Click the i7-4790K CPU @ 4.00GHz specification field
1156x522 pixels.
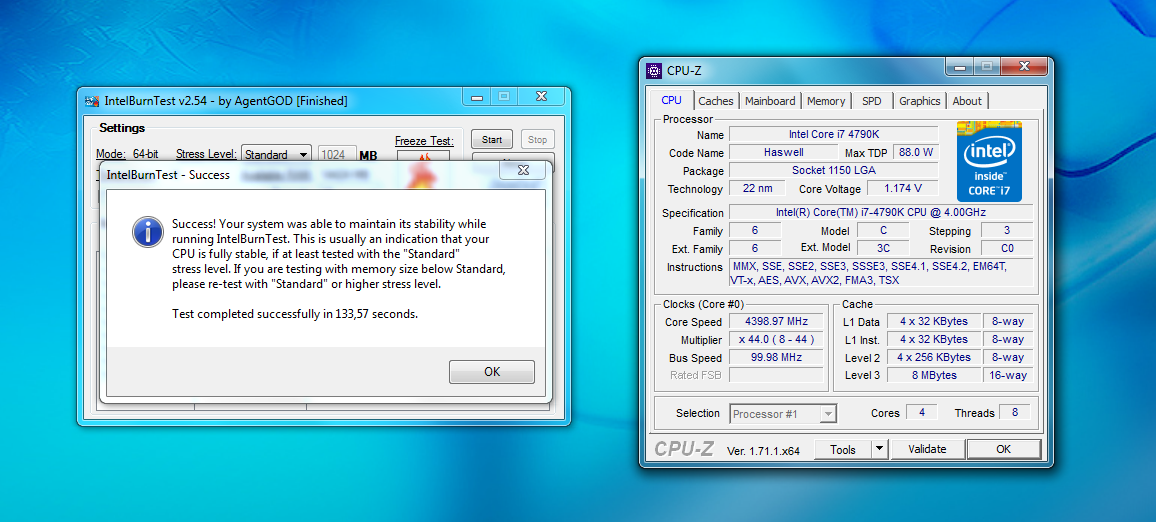pos(881,212)
